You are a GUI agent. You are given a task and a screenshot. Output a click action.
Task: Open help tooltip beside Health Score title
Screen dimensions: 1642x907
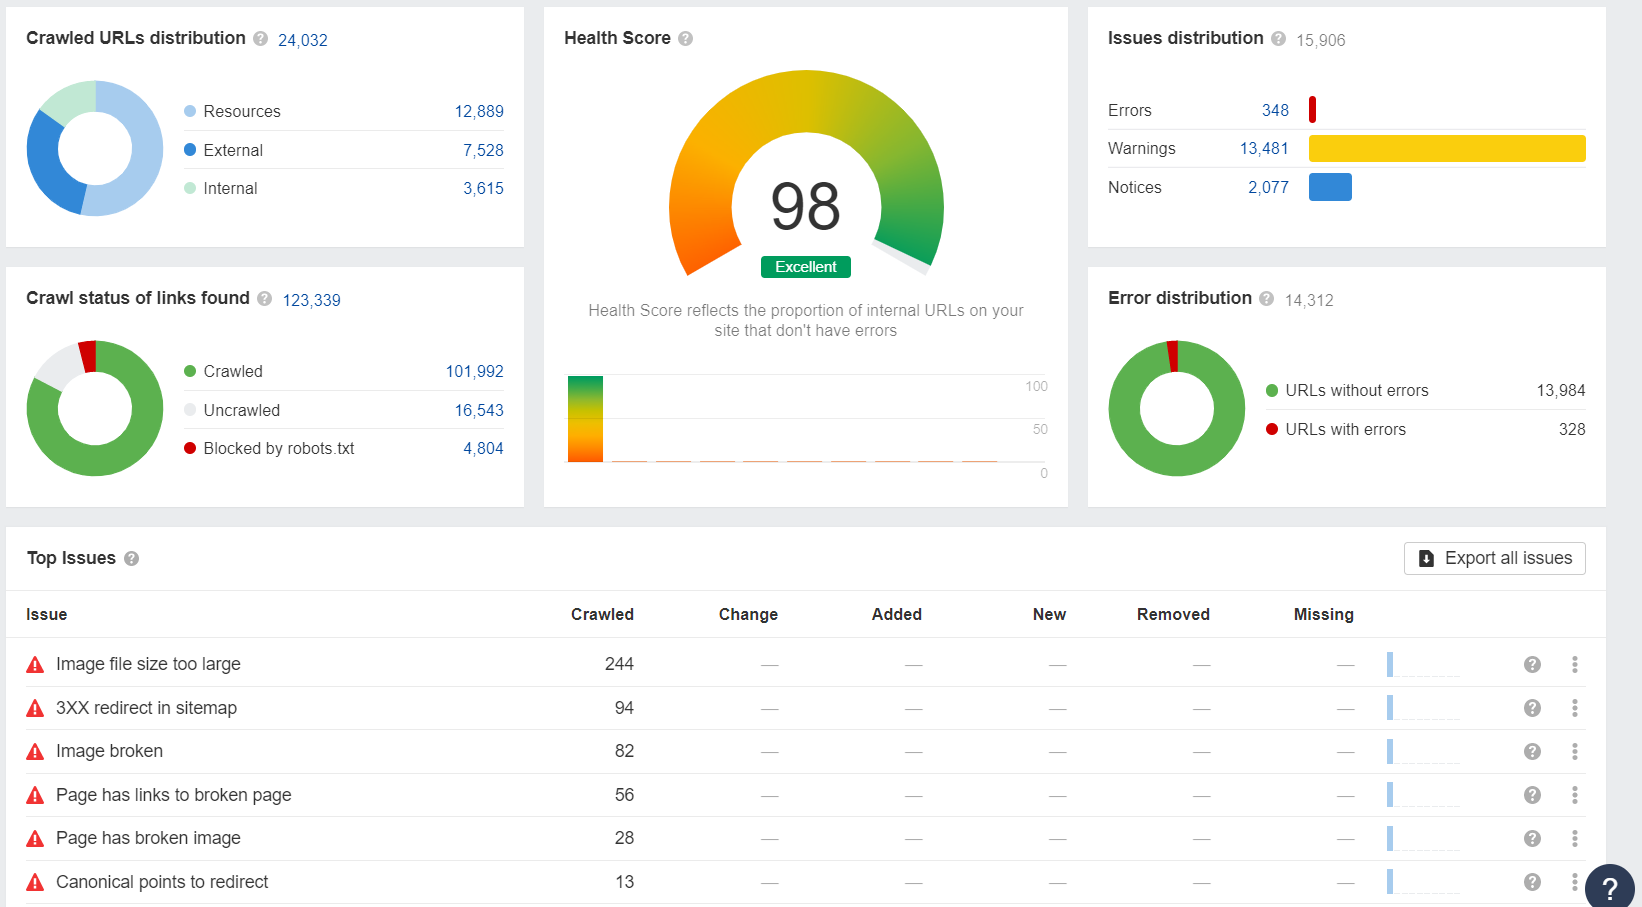click(685, 39)
